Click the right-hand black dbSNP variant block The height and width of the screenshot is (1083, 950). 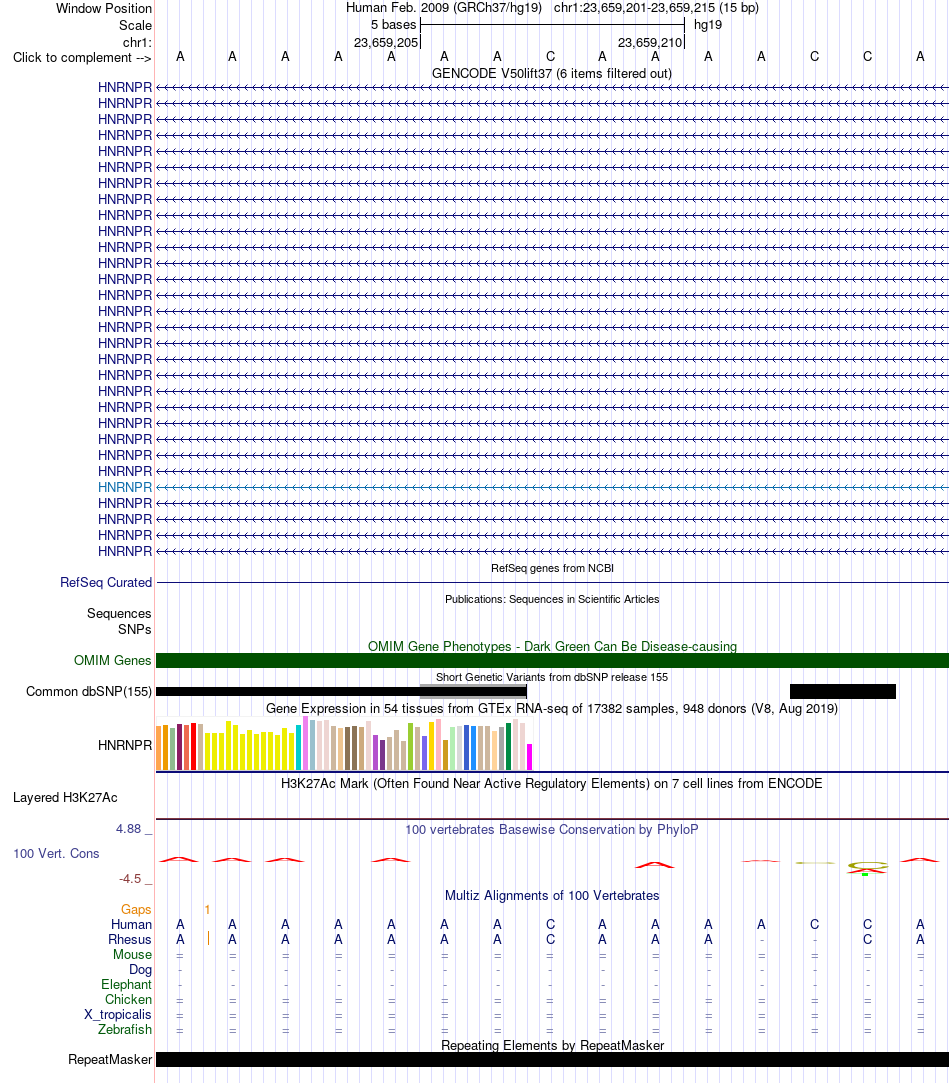coord(842,691)
